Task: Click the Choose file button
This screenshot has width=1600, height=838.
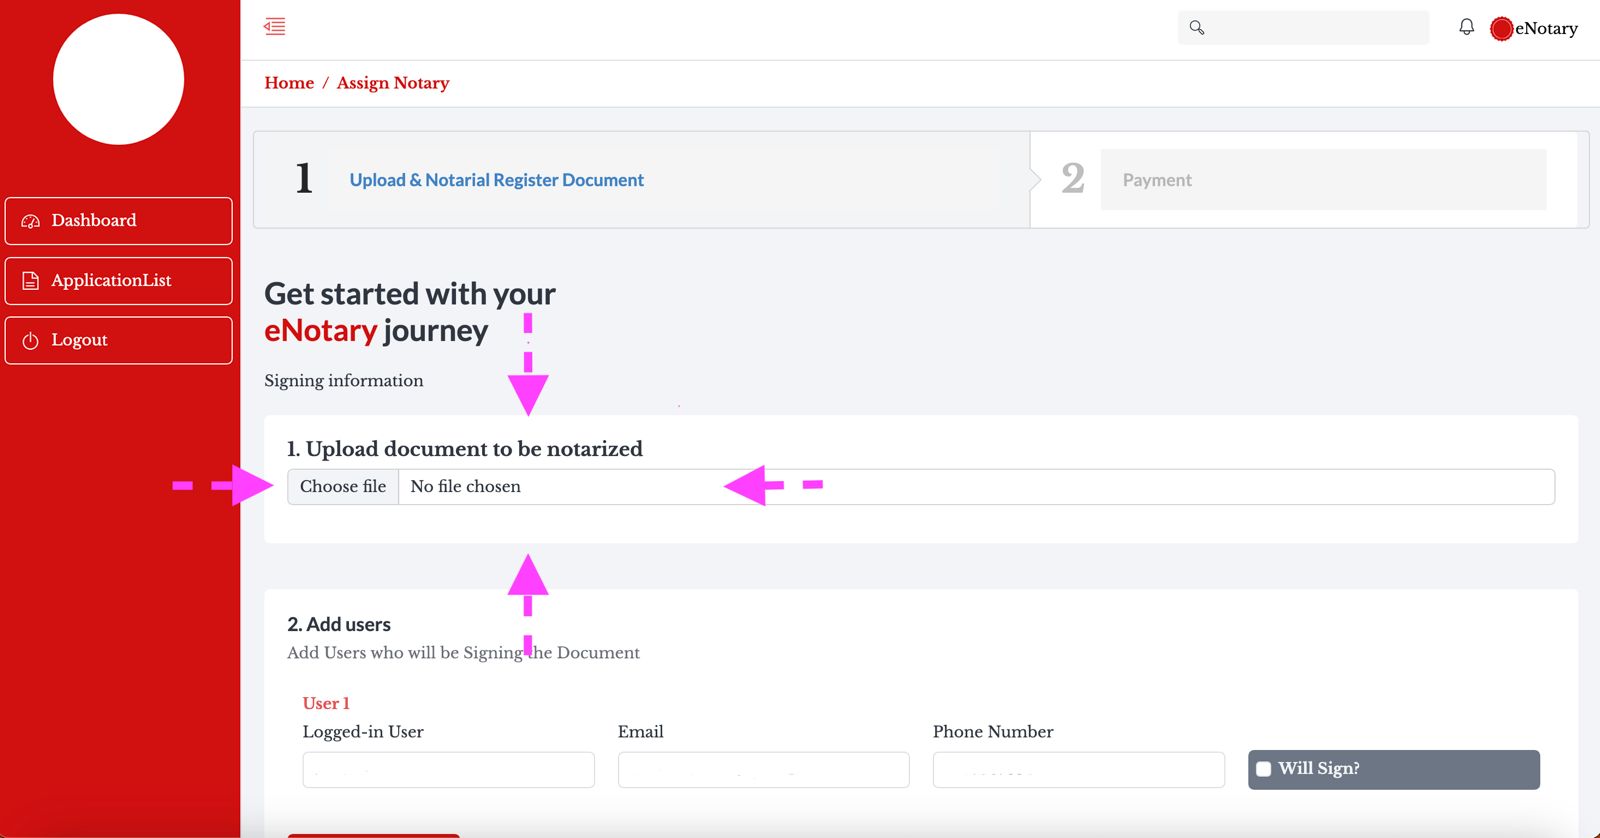Action: [343, 487]
